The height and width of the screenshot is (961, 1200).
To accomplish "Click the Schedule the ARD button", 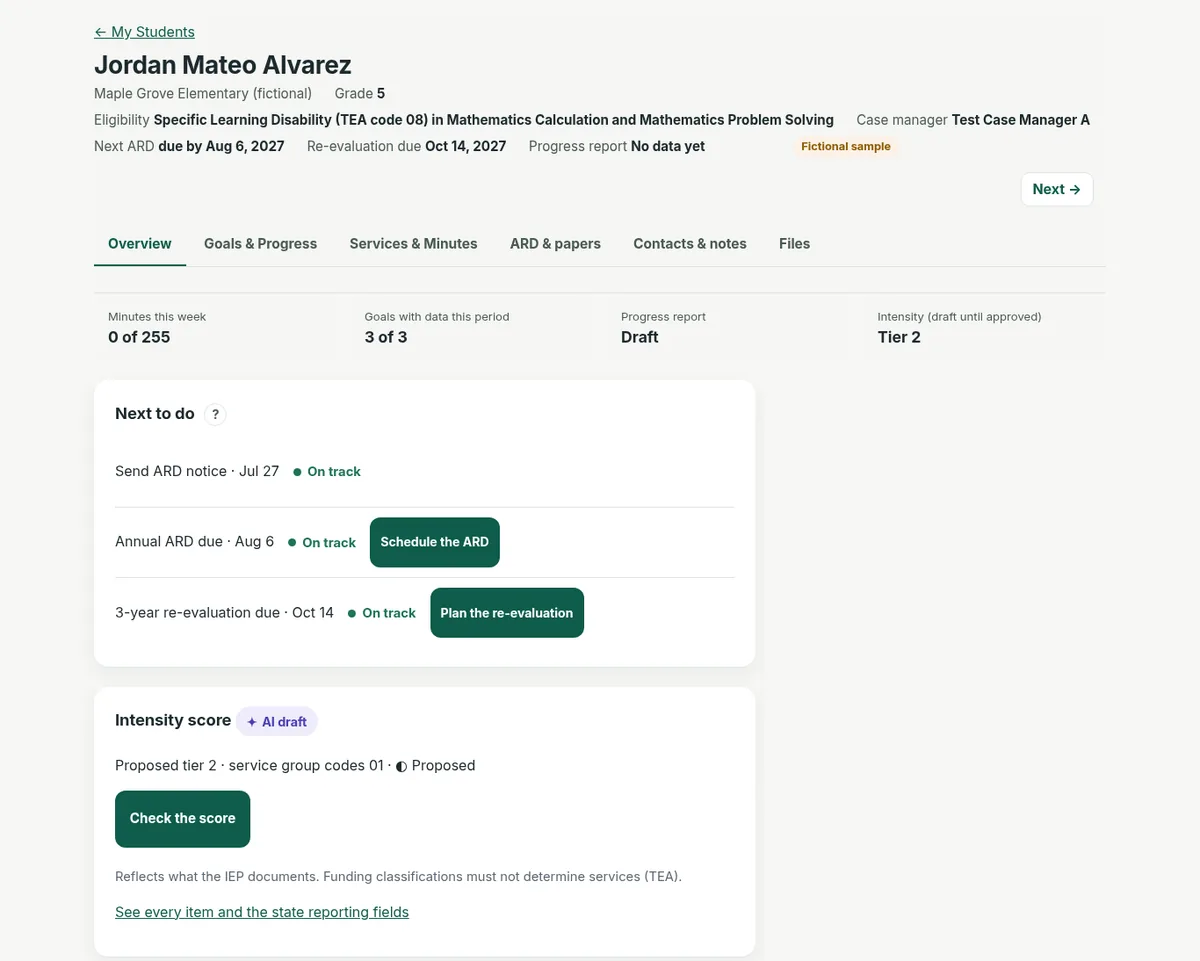I will pyautogui.click(x=435, y=542).
